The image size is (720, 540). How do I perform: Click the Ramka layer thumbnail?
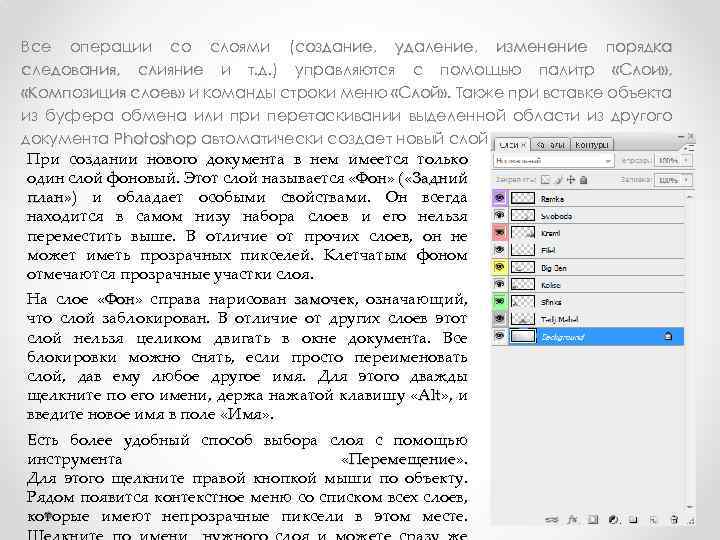pos(523,198)
